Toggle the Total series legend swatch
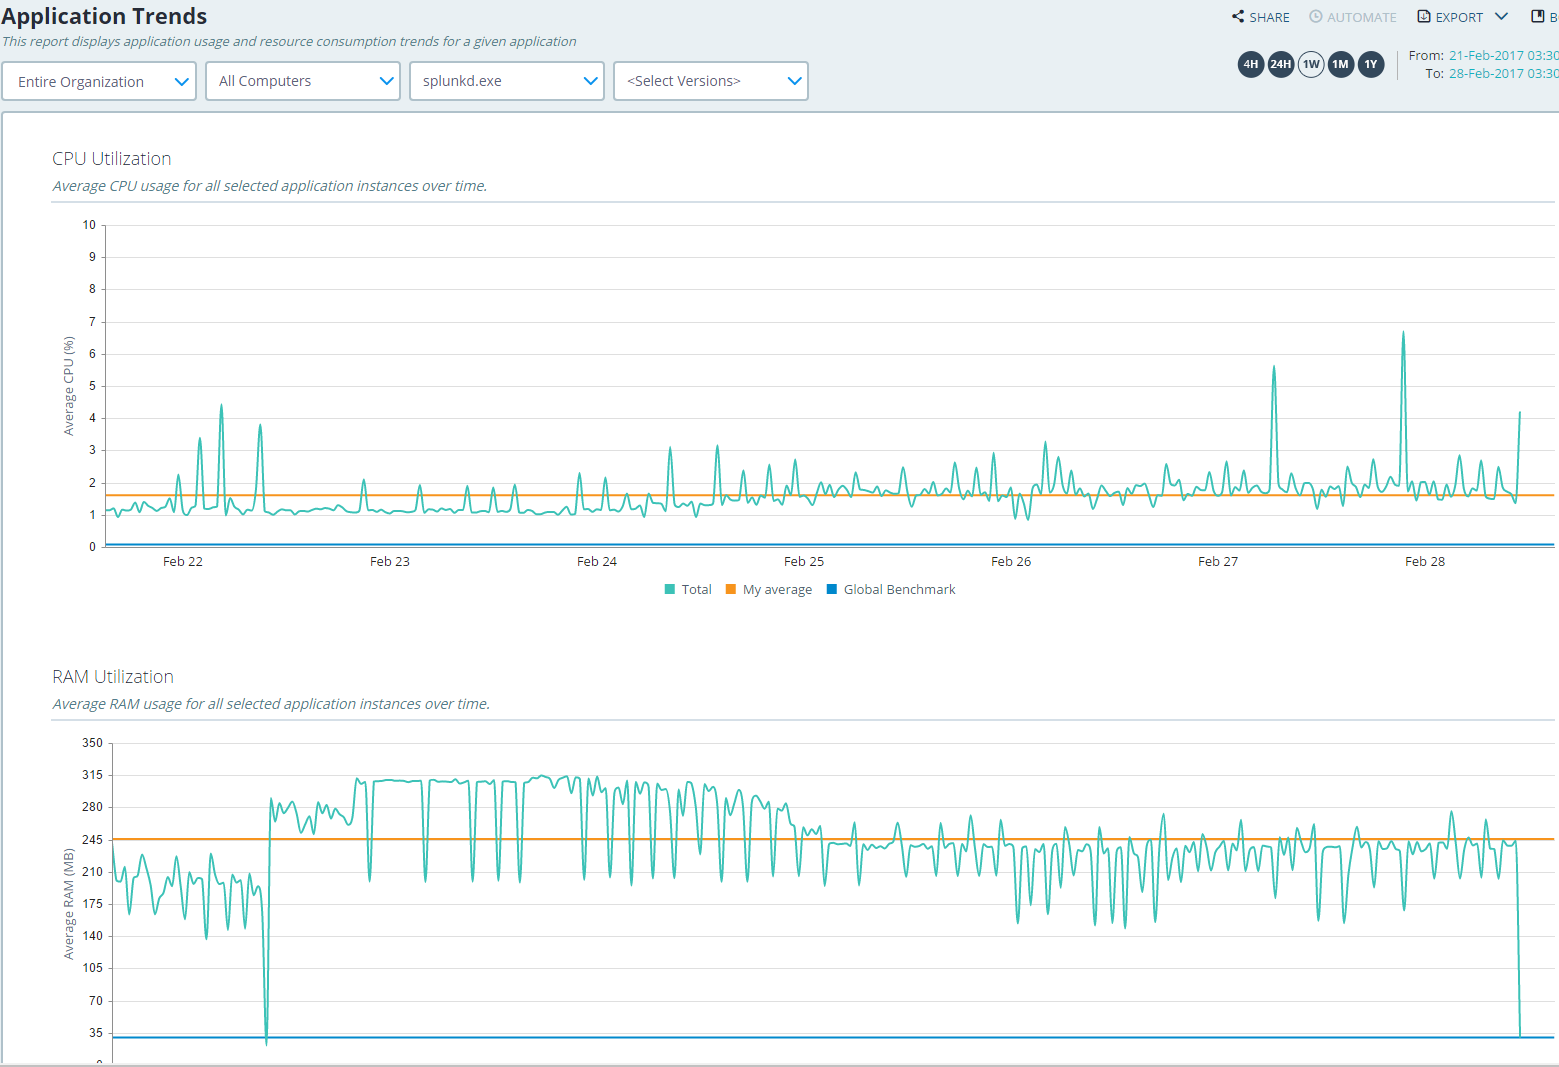This screenshot has width=1559, height=1067. point(670,589)
